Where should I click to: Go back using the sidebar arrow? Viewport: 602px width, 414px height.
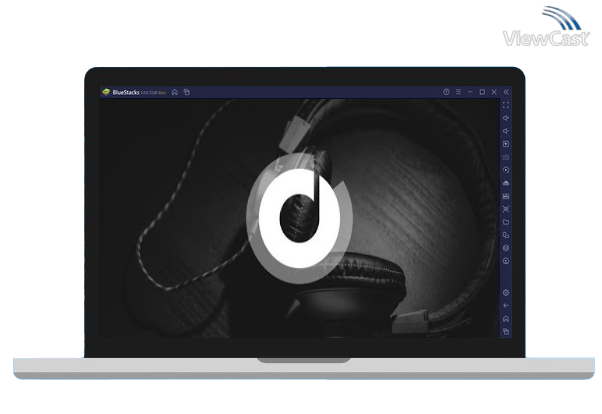coord(506,305)
